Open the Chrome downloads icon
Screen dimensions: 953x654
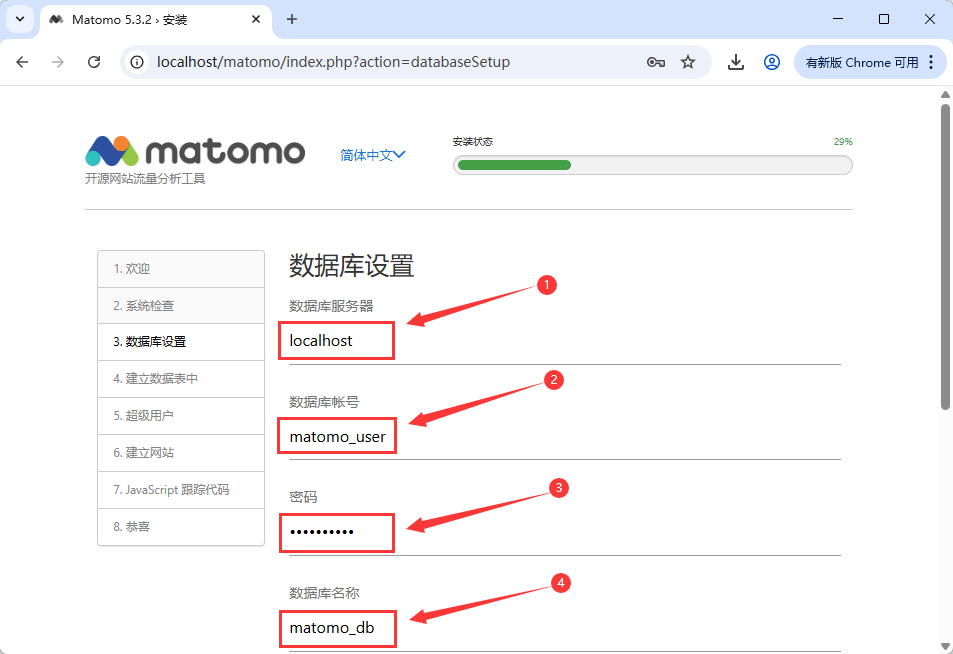tap(736, 62)
